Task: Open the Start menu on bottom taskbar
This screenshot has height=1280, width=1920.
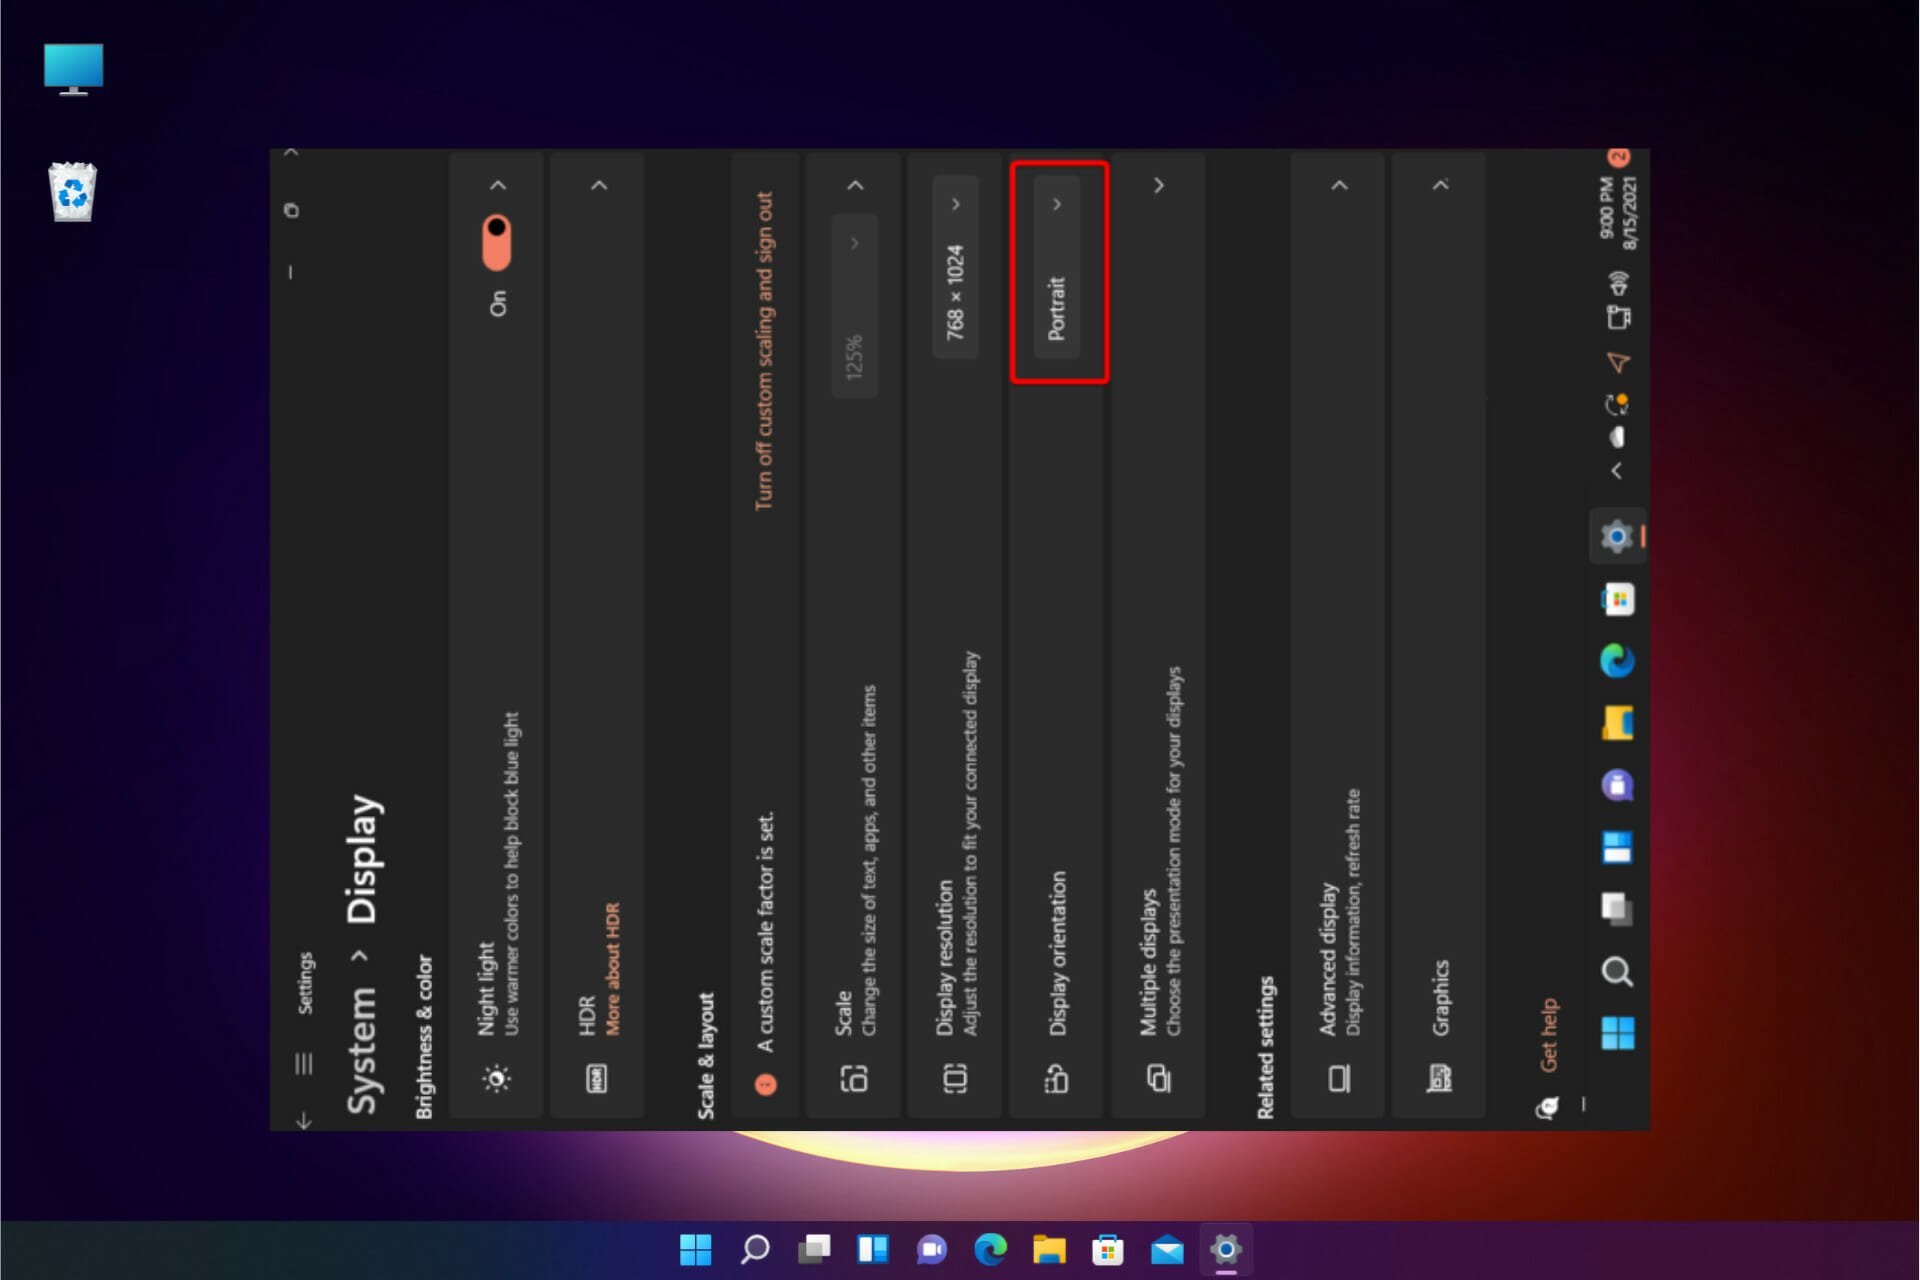Action: (695, 1249)
